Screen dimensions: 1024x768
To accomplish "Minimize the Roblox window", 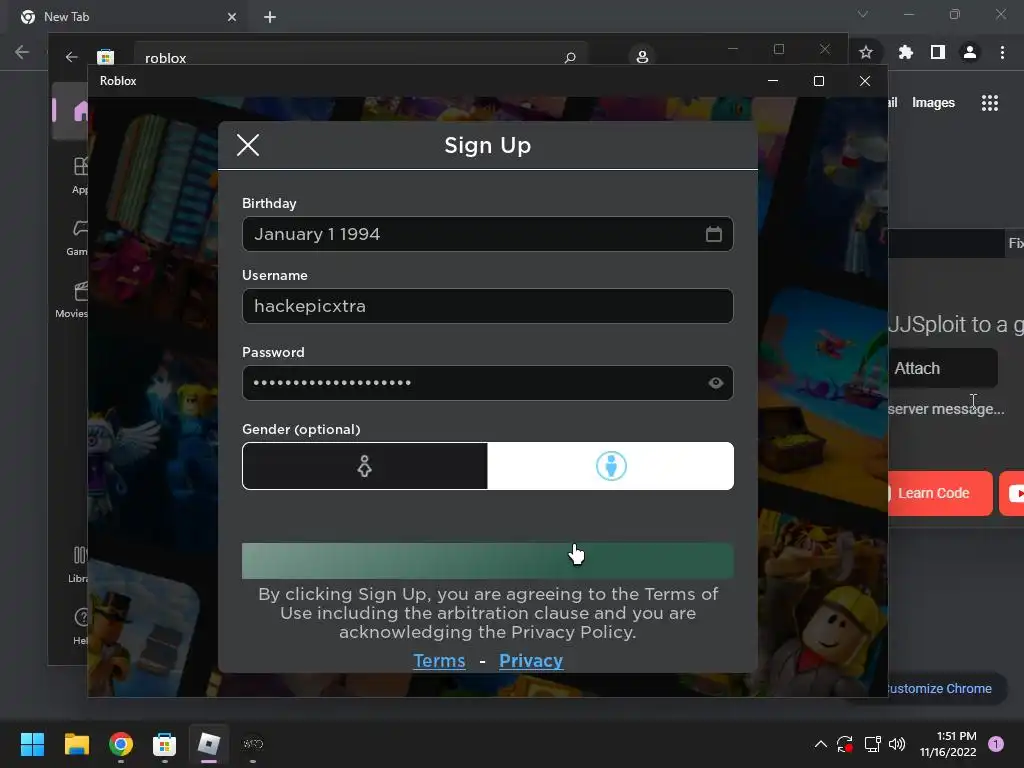I will [773, 81].
